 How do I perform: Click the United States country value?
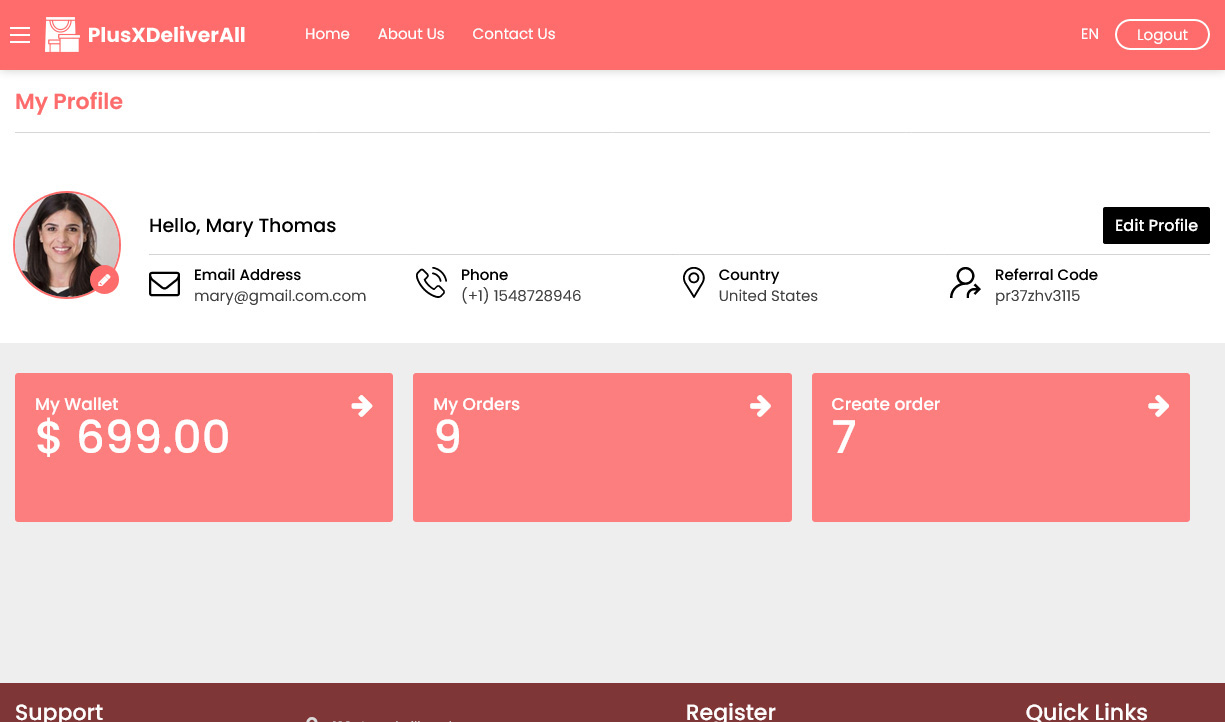point(768,296)
